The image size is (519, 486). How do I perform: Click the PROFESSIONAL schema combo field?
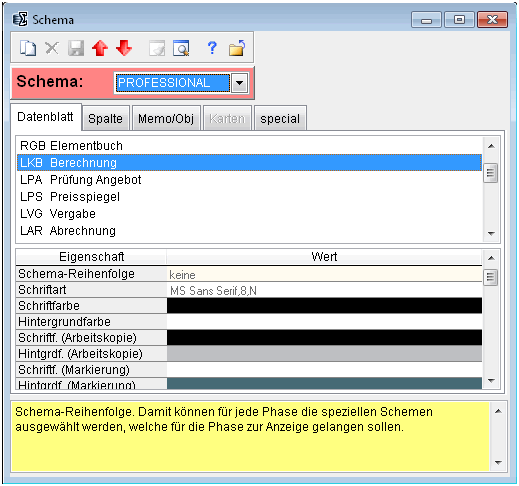pos(173,83)
